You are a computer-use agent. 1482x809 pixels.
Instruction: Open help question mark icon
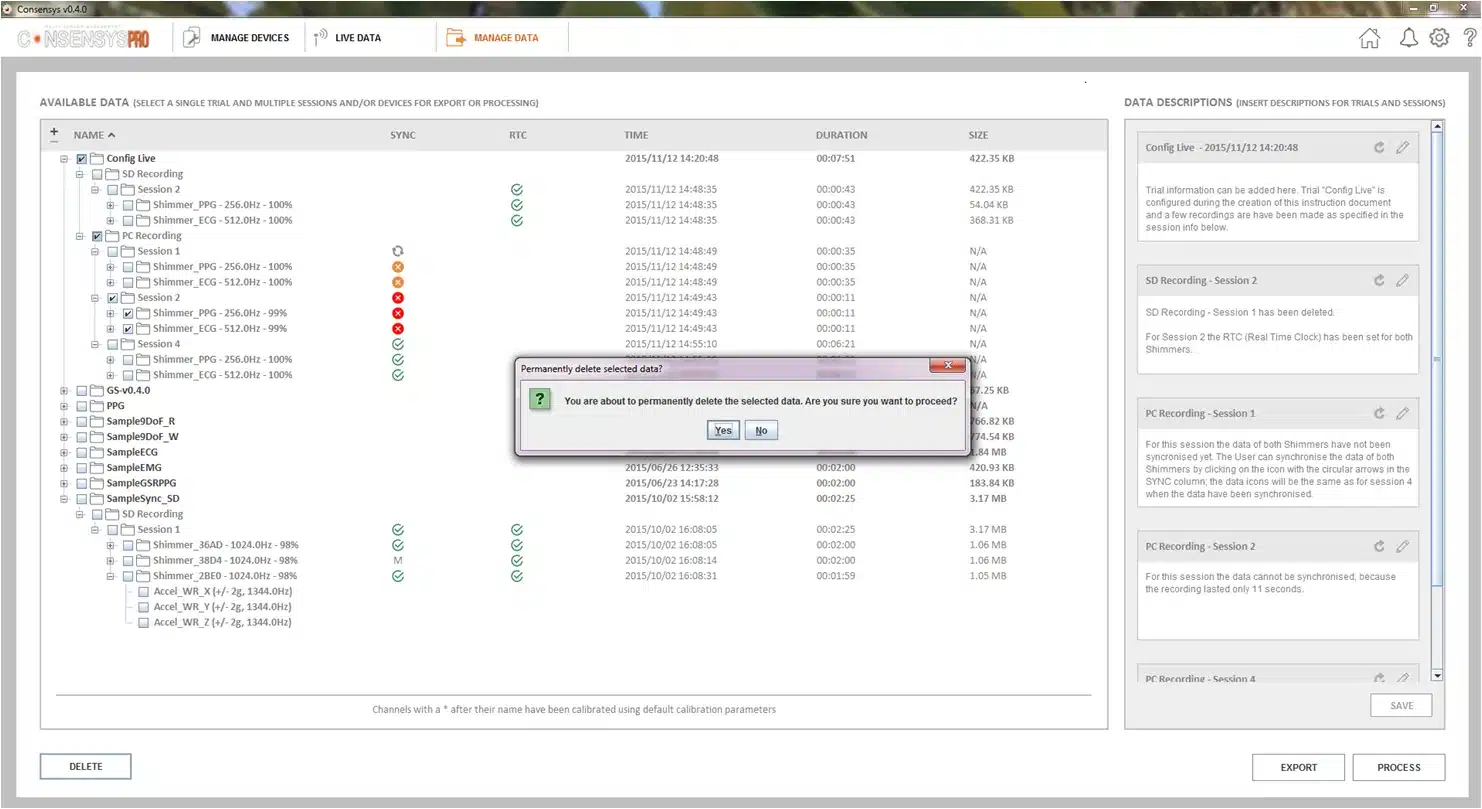[1469, 38]
